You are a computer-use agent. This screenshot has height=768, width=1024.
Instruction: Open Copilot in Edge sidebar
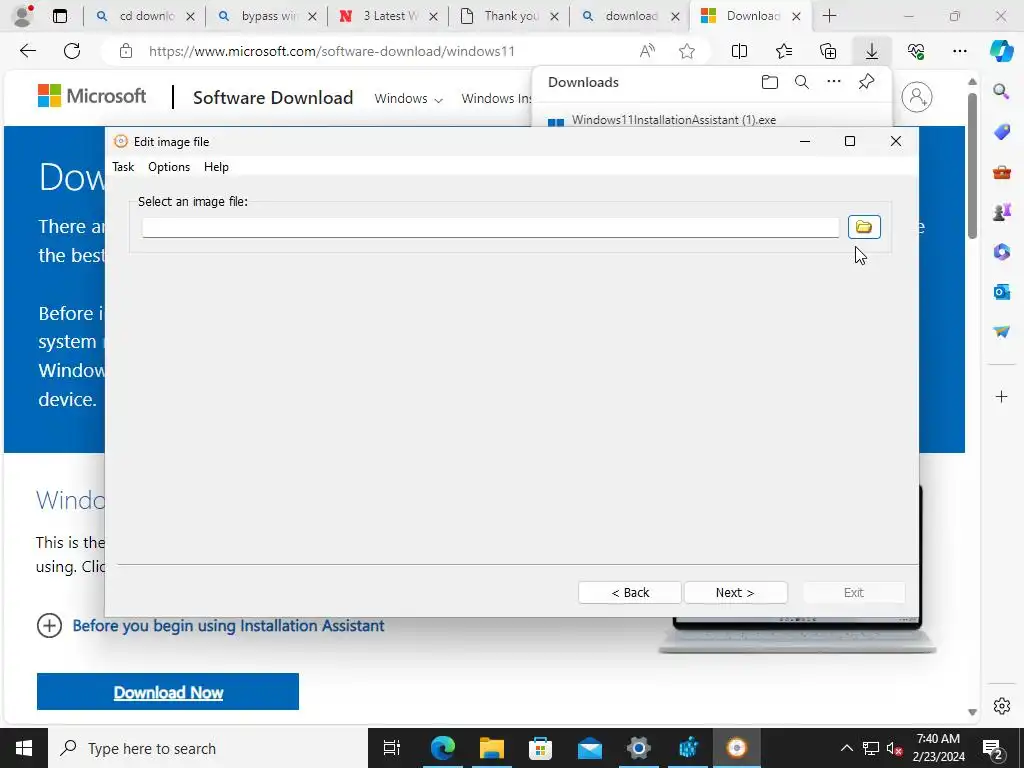(1001, 51)
